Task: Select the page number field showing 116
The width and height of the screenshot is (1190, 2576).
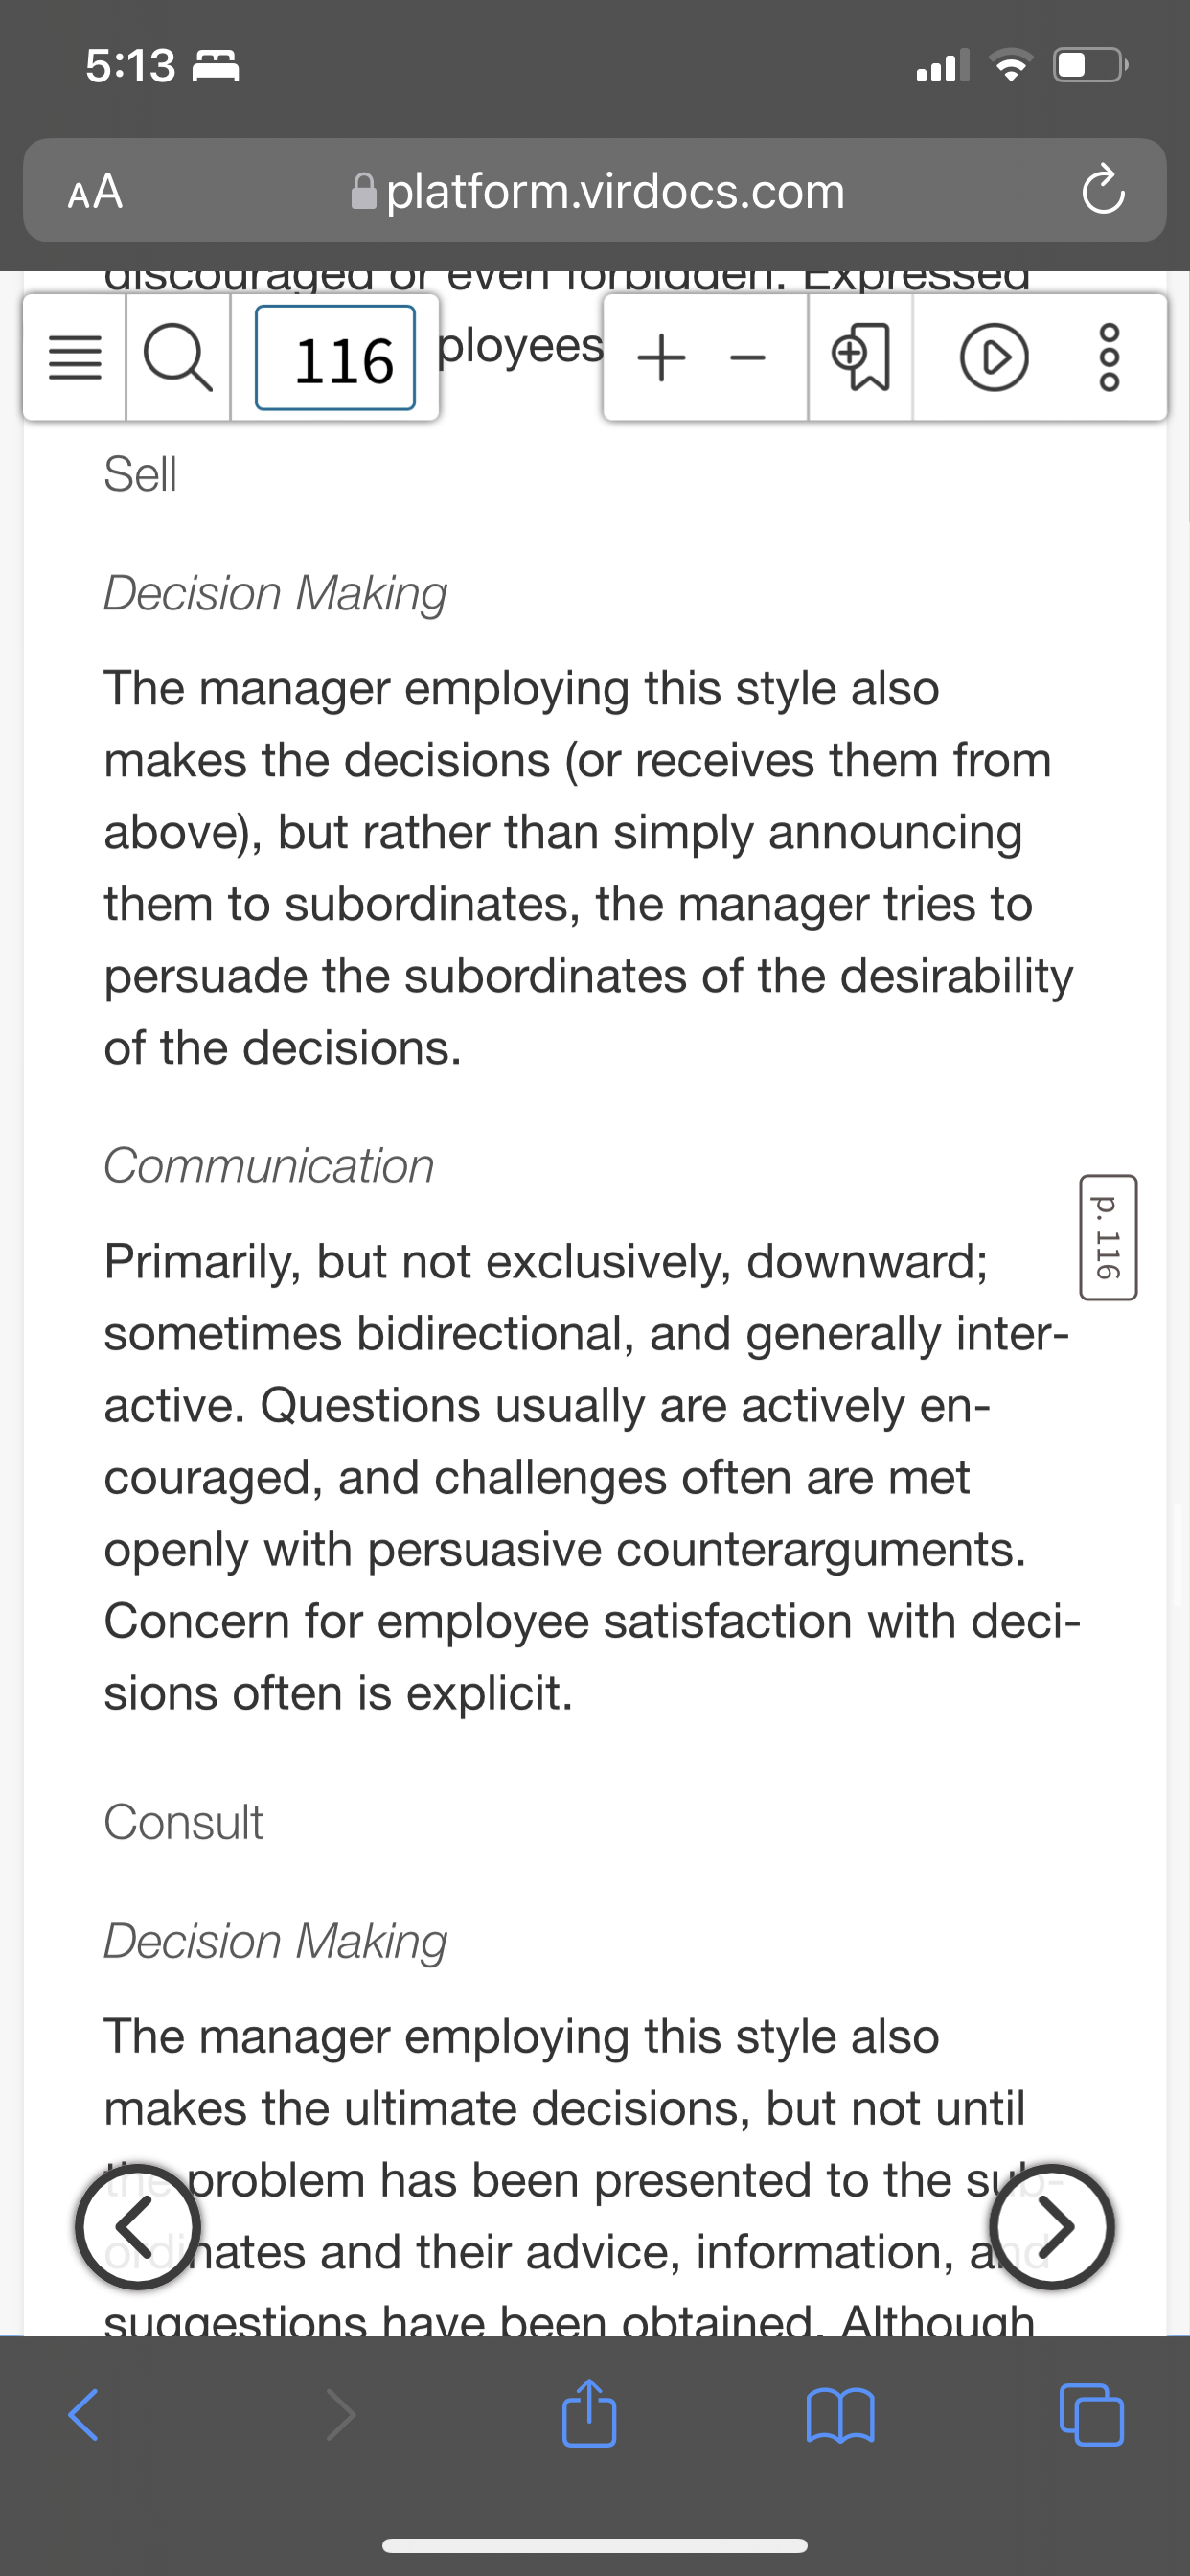Action: pyautogui.click(x=335, y=358)
